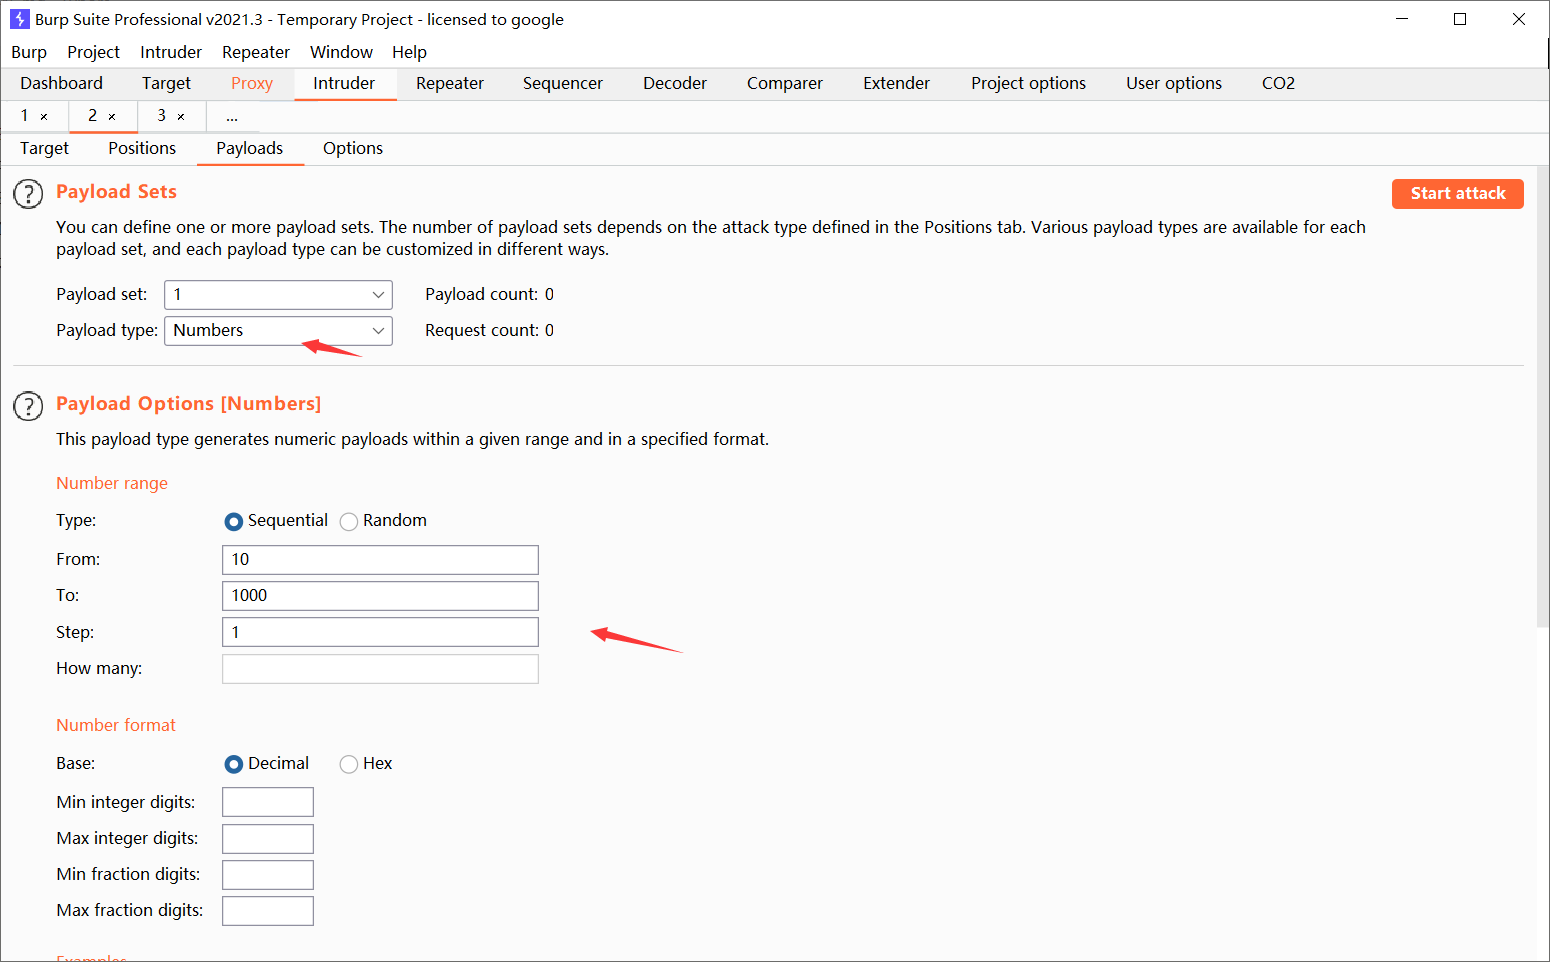Viewport: 1550px width, 962px height.
Task: Switch to the Dashboard tab
Action: [61, 83]
